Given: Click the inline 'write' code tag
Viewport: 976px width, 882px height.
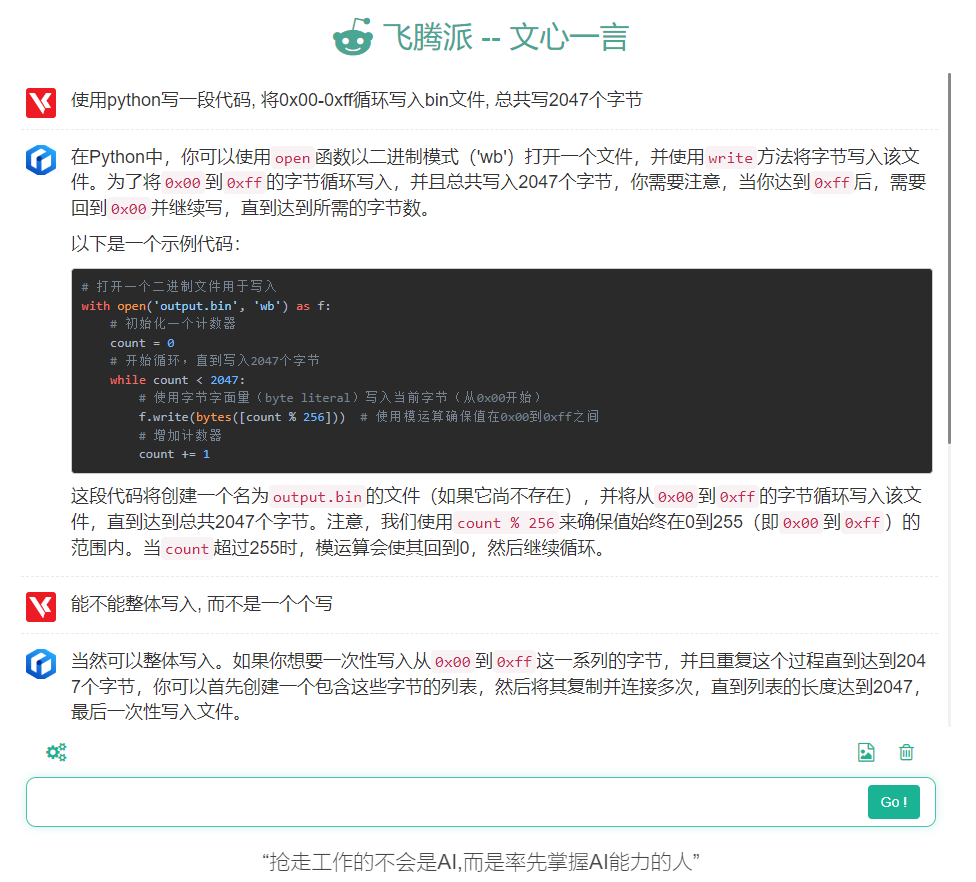Looking at the screenshot, I should (730, 158).
